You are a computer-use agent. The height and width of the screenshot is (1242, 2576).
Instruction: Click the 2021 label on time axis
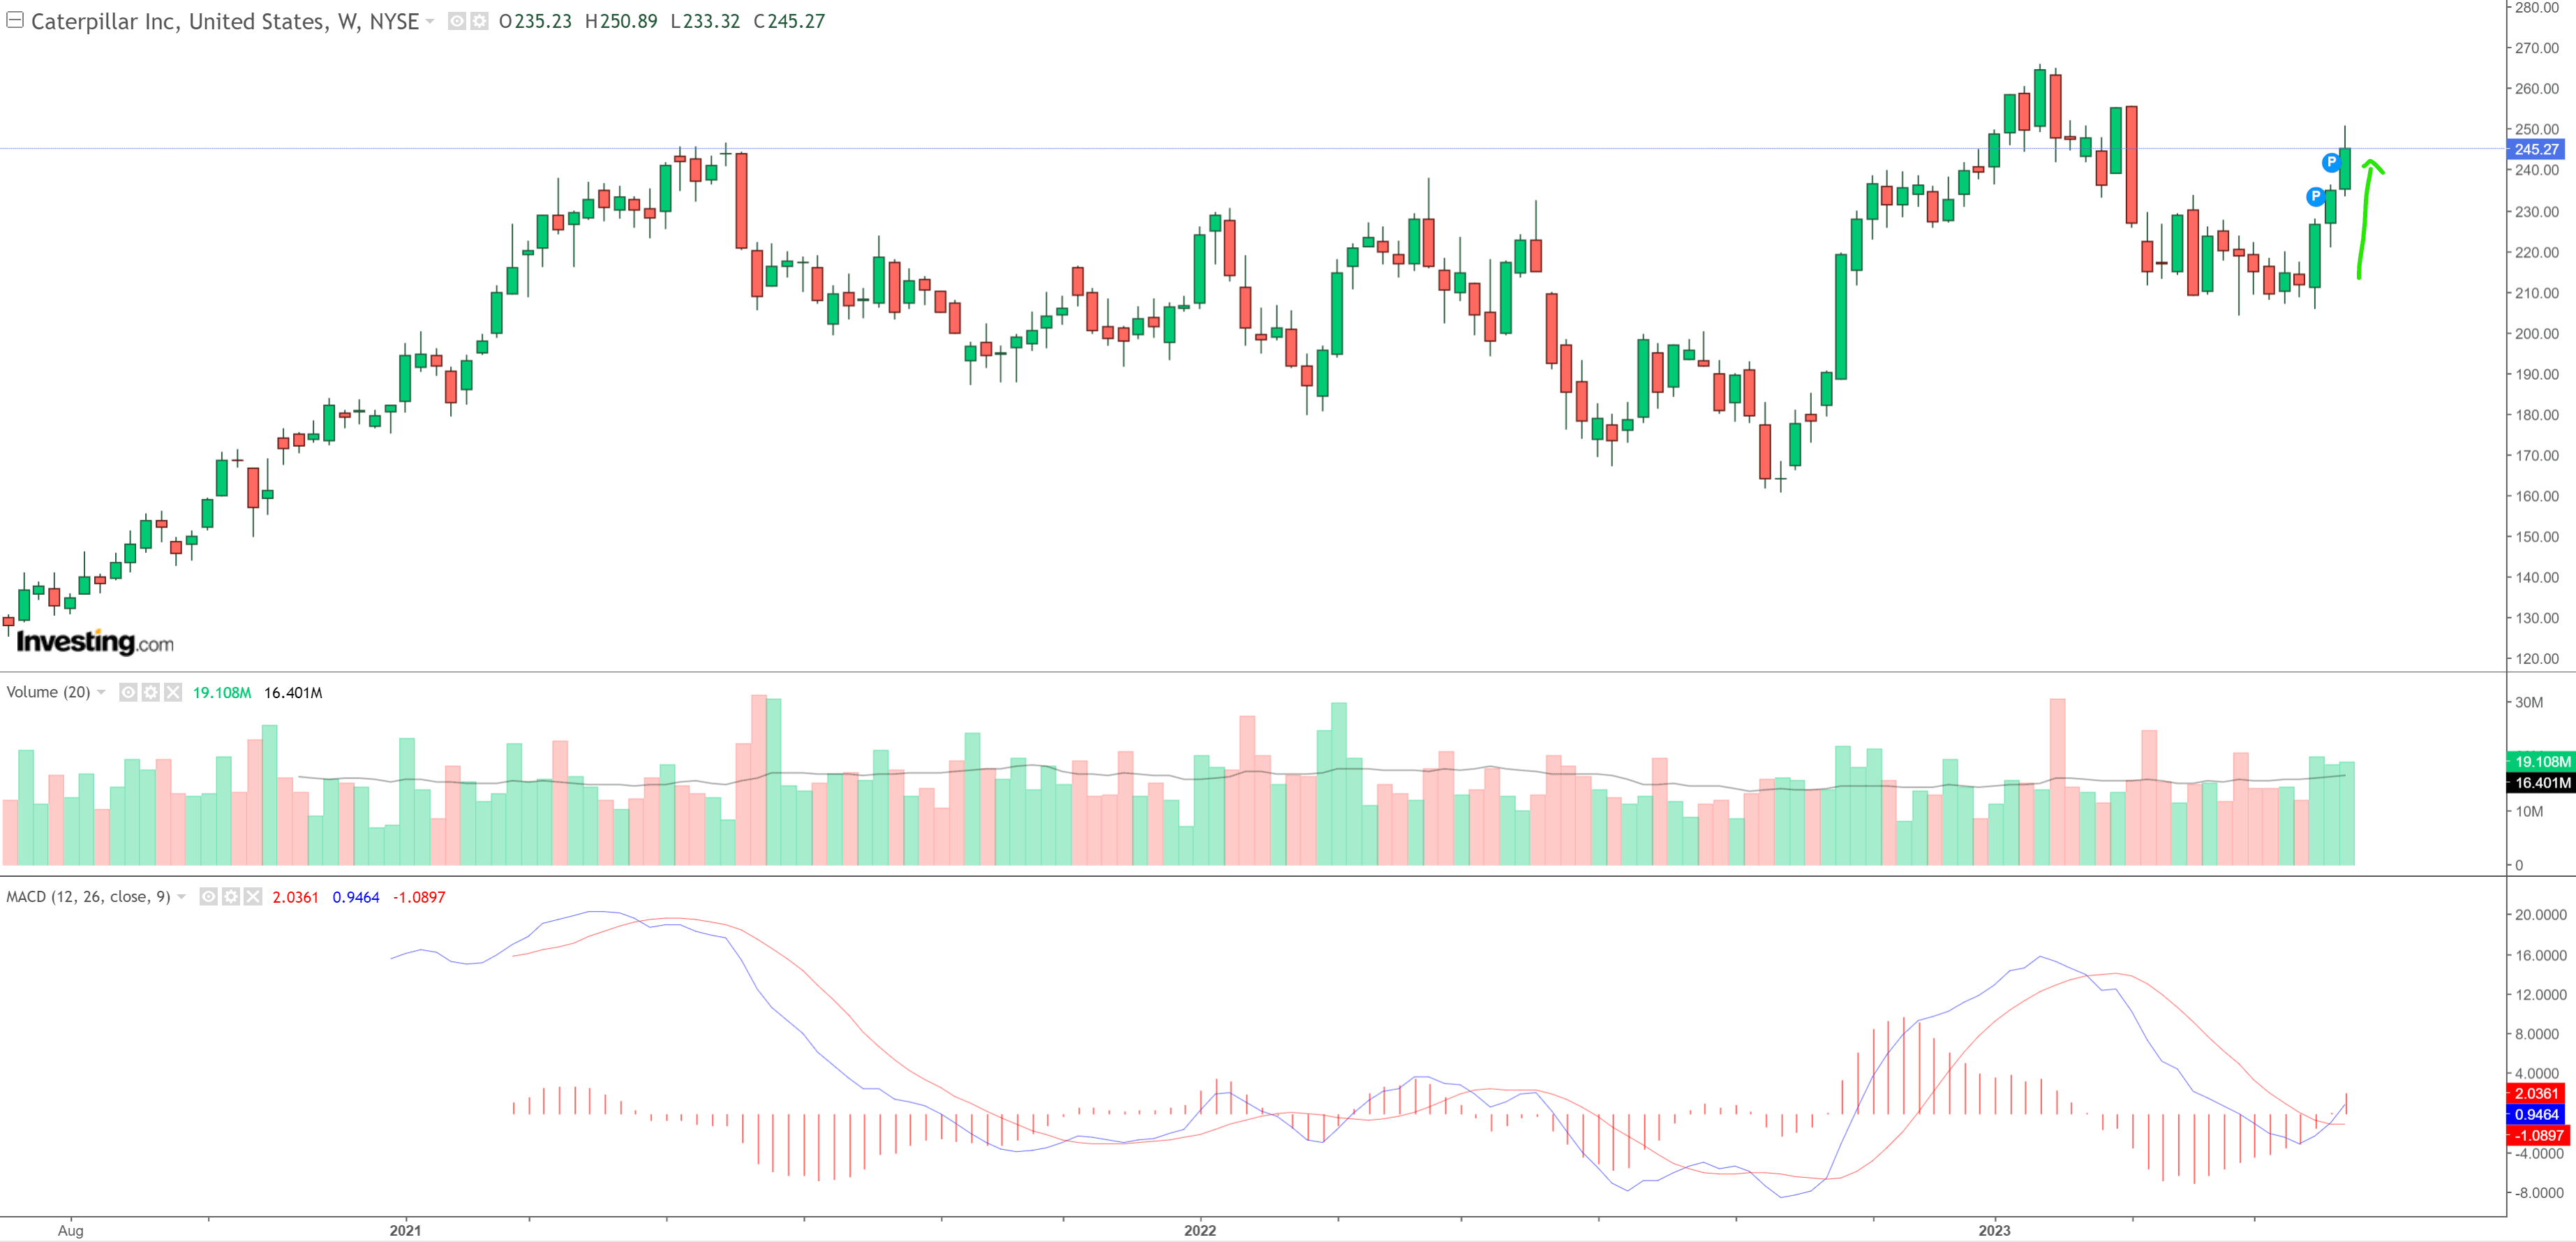[x=405, y=1230]
